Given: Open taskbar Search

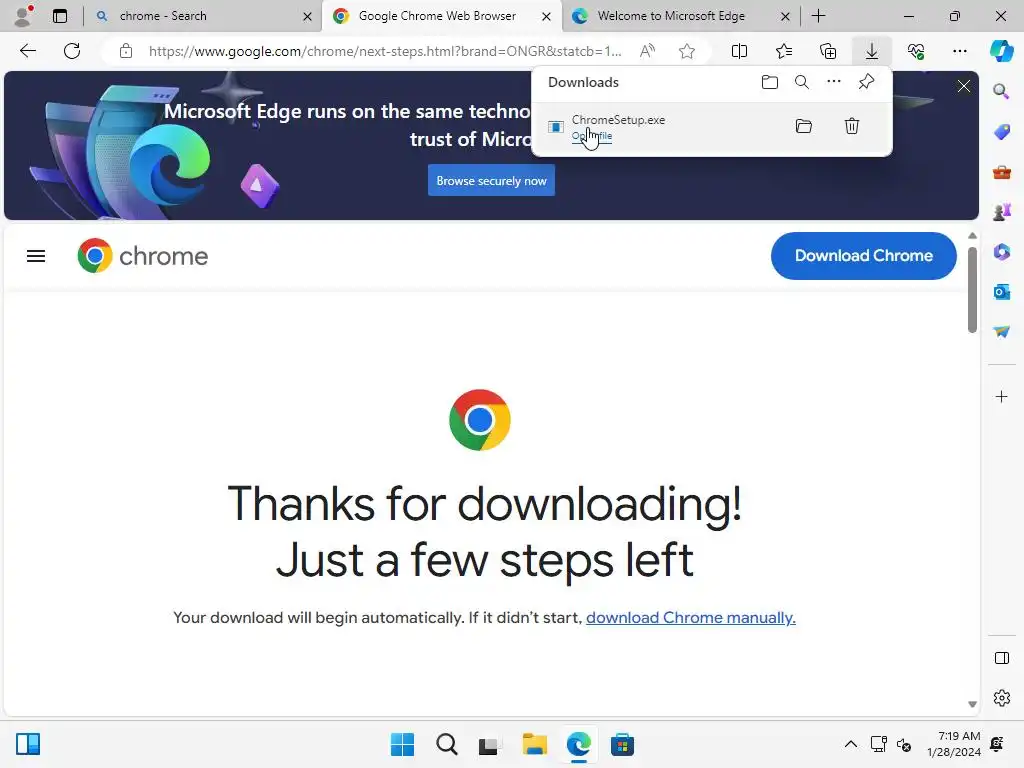Looking at the screenshot, I should pyautogui.click(x=447, y=744).
